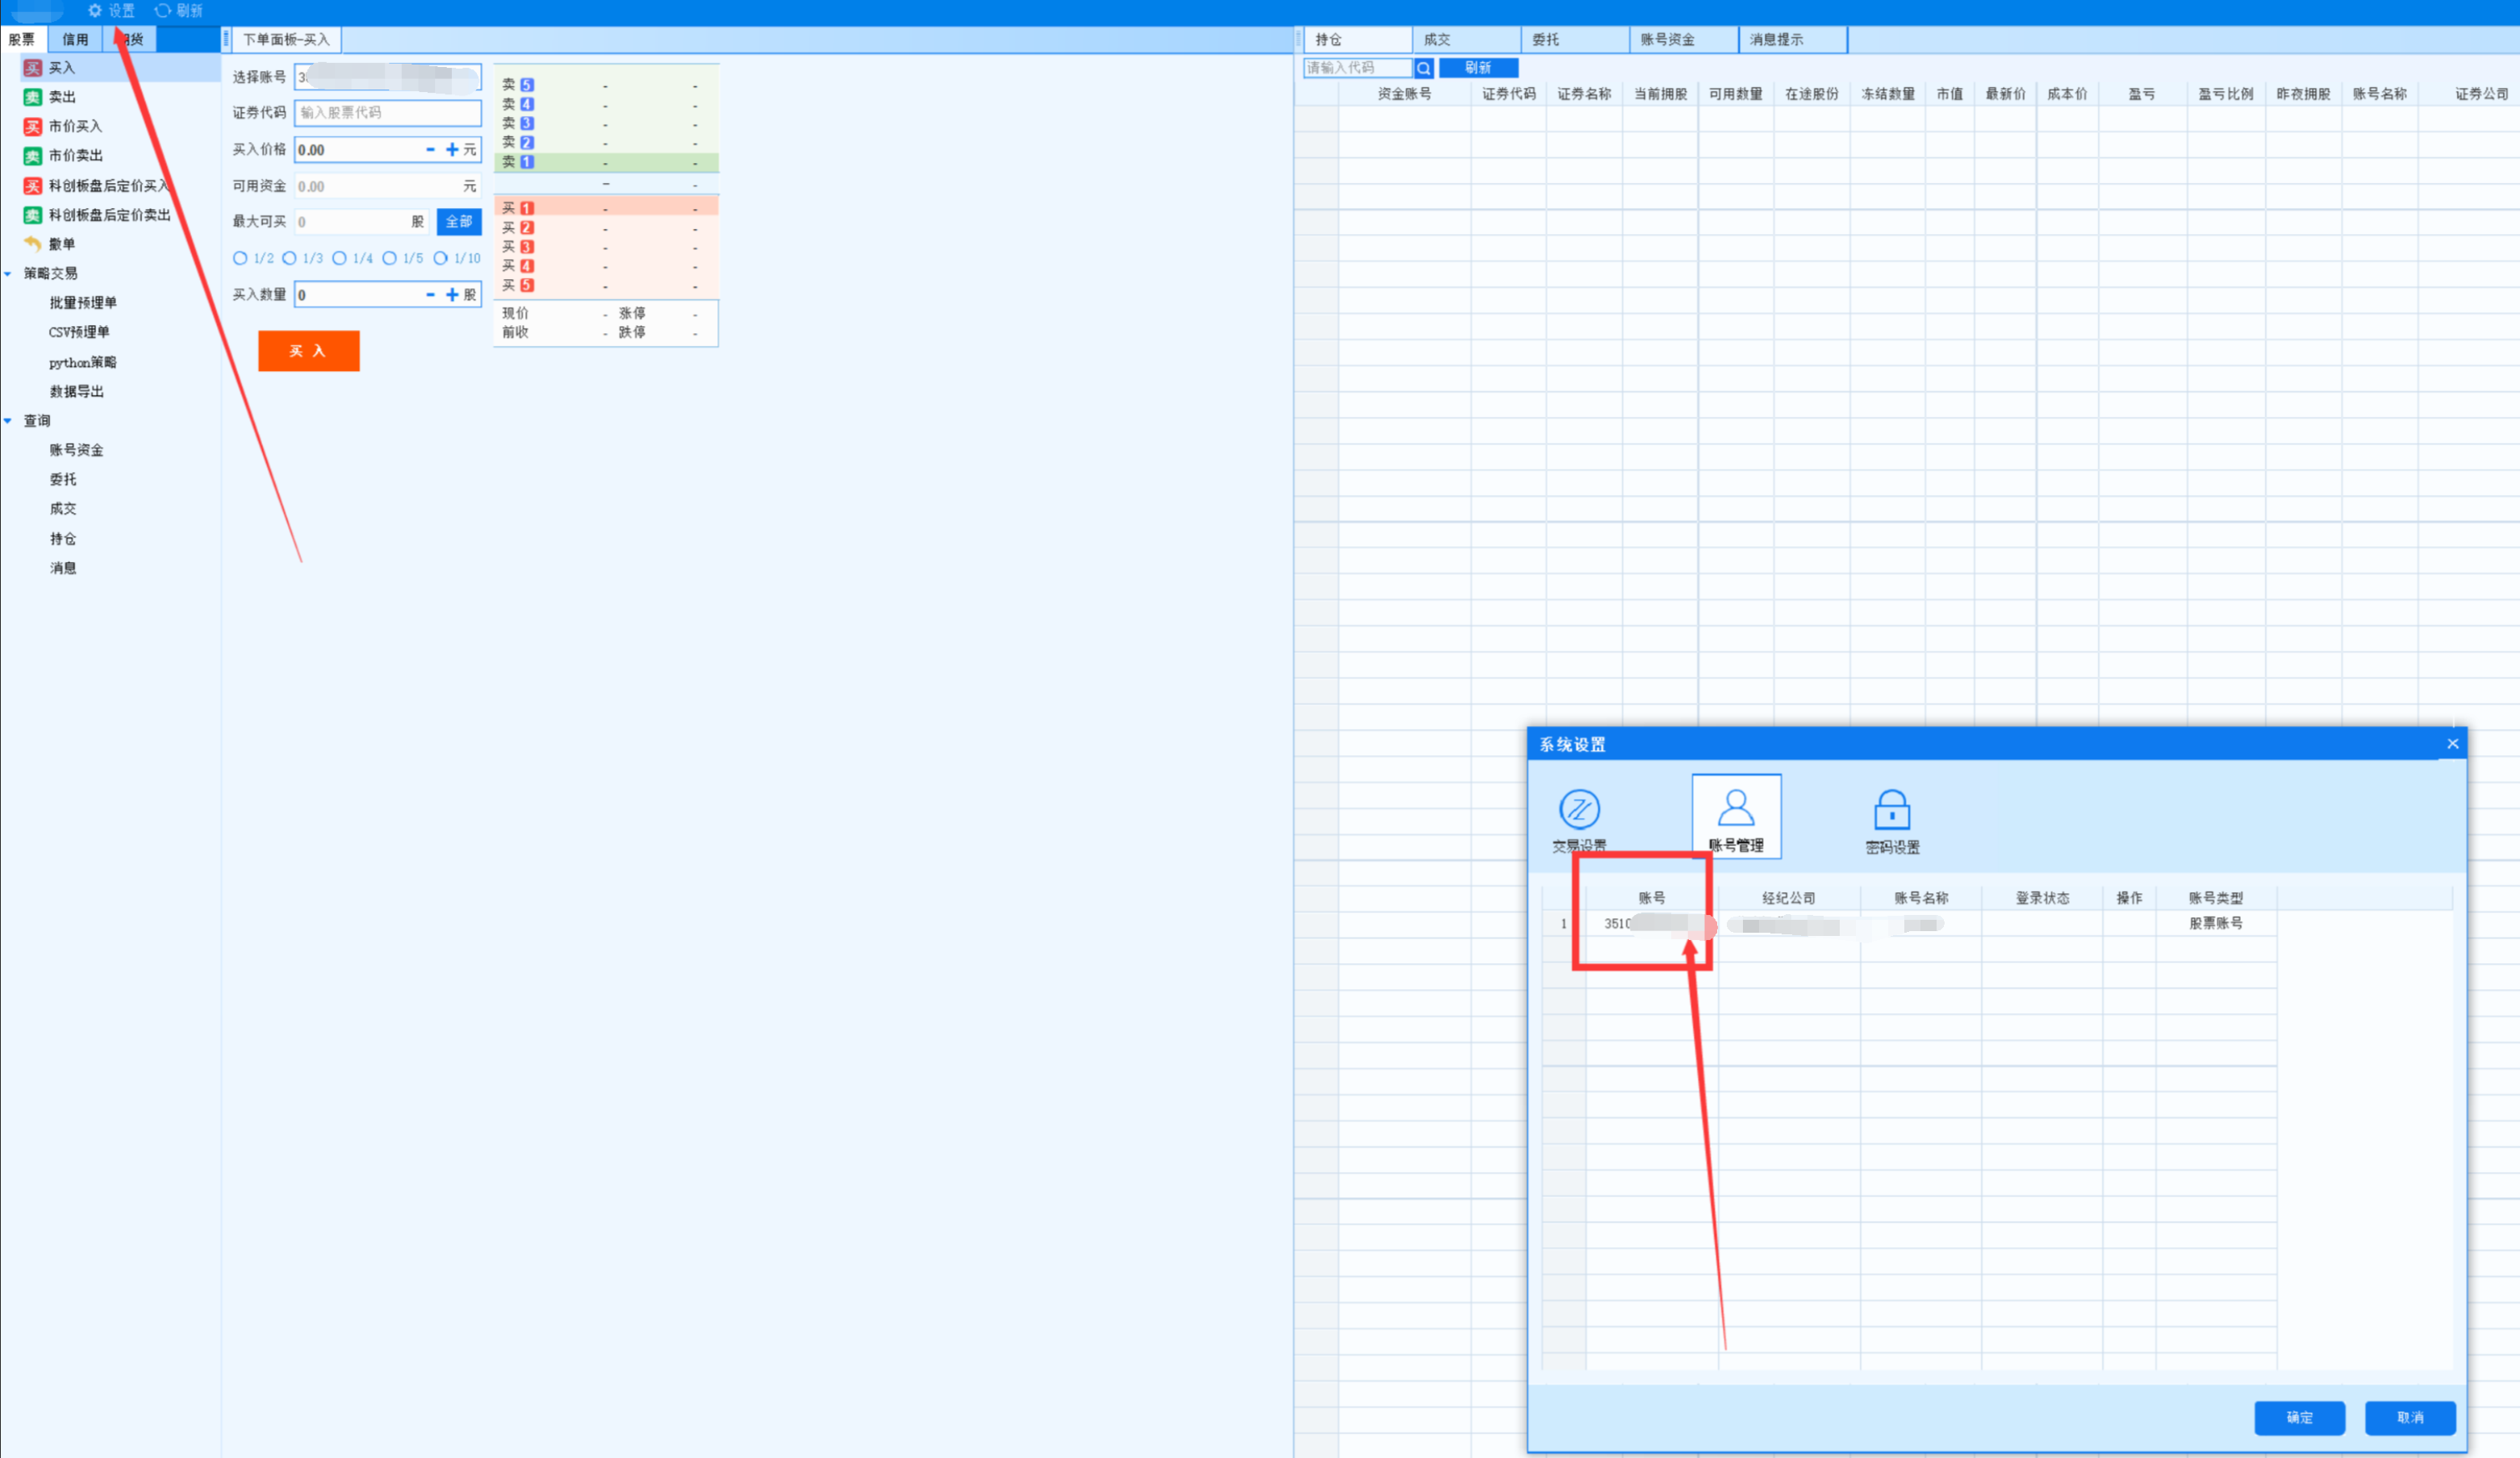The width and height of the screenshot is (2520, 1458).
Task: Select the 账号管理 account management icon
Action: click(x=1735, y=807)
